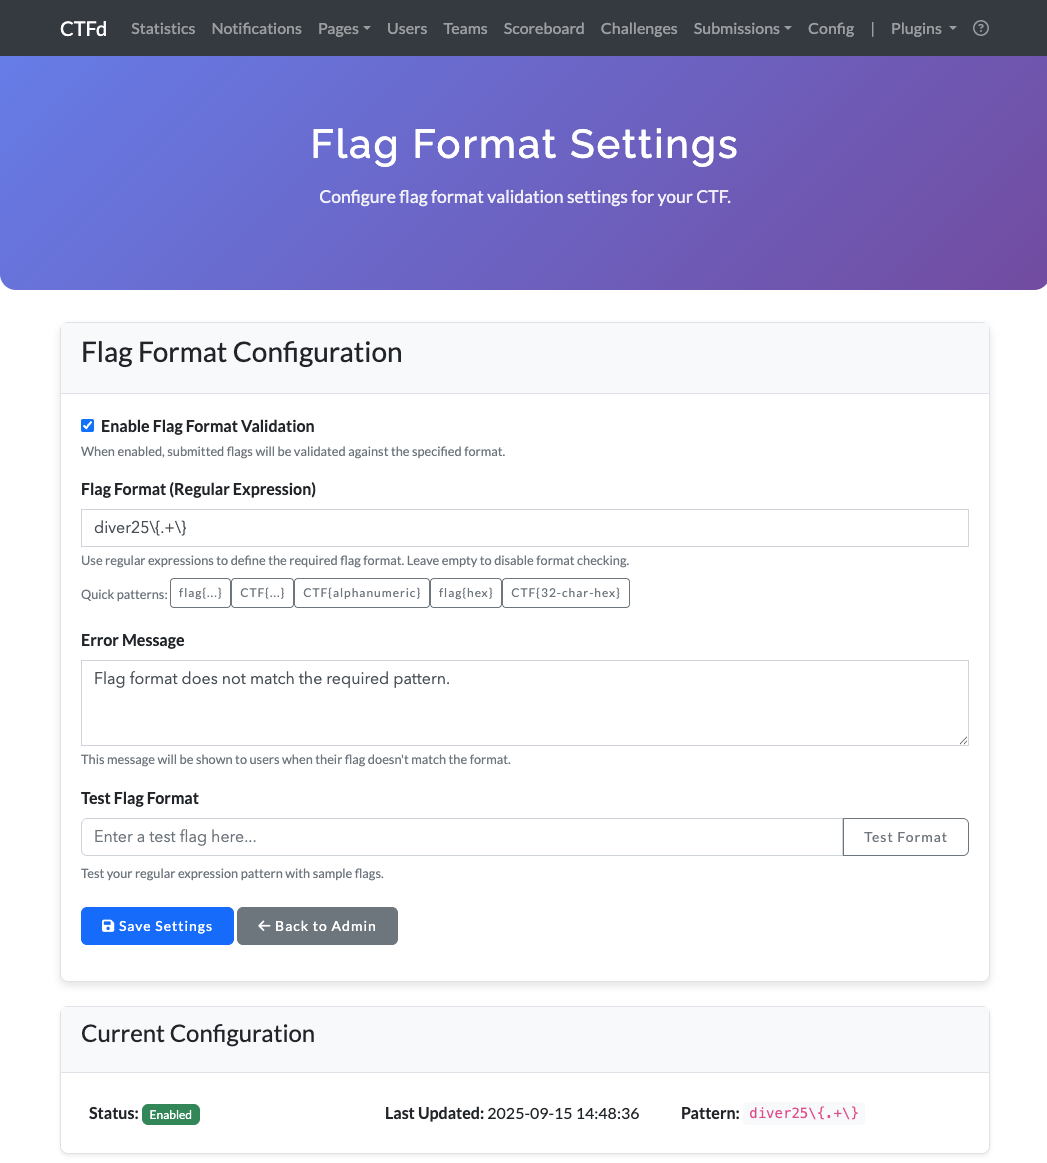Apply the flag{hex} quick pattern
This screenshot has height=1163, width=1047.
pos(466,593)
